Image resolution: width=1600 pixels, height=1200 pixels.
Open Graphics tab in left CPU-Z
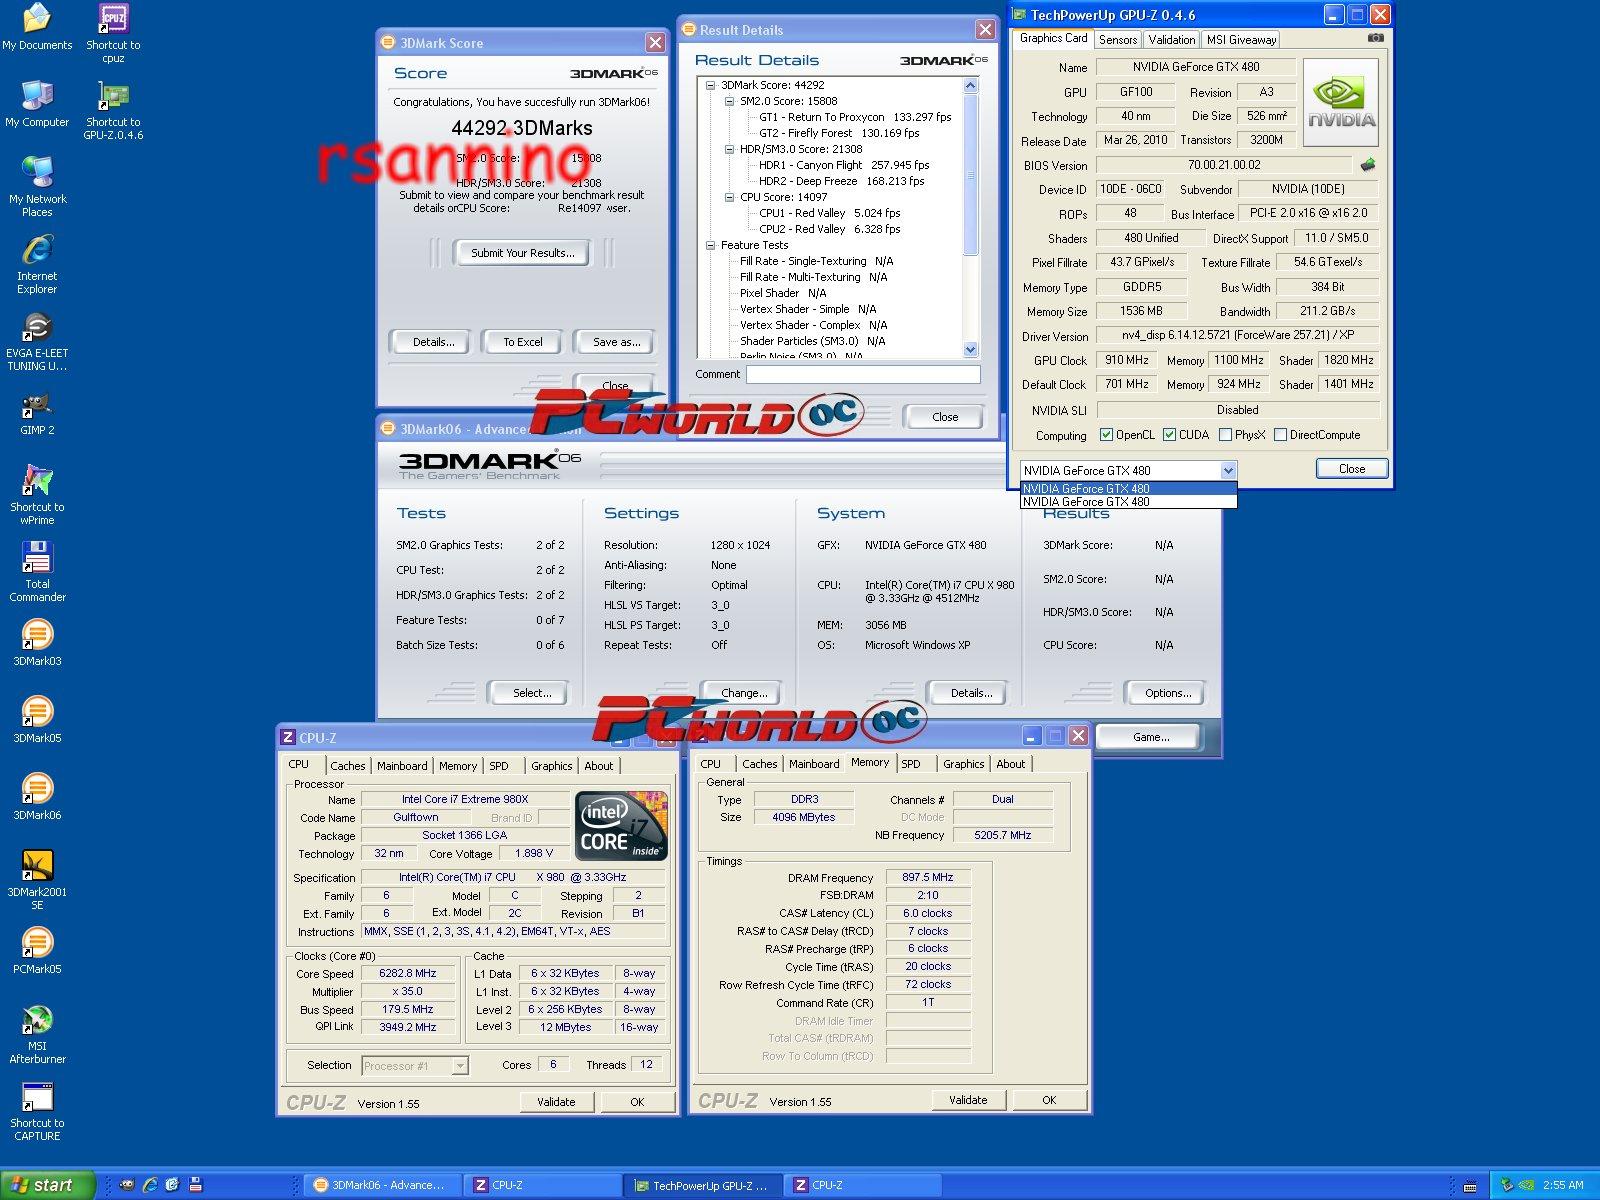click(551, 766)
